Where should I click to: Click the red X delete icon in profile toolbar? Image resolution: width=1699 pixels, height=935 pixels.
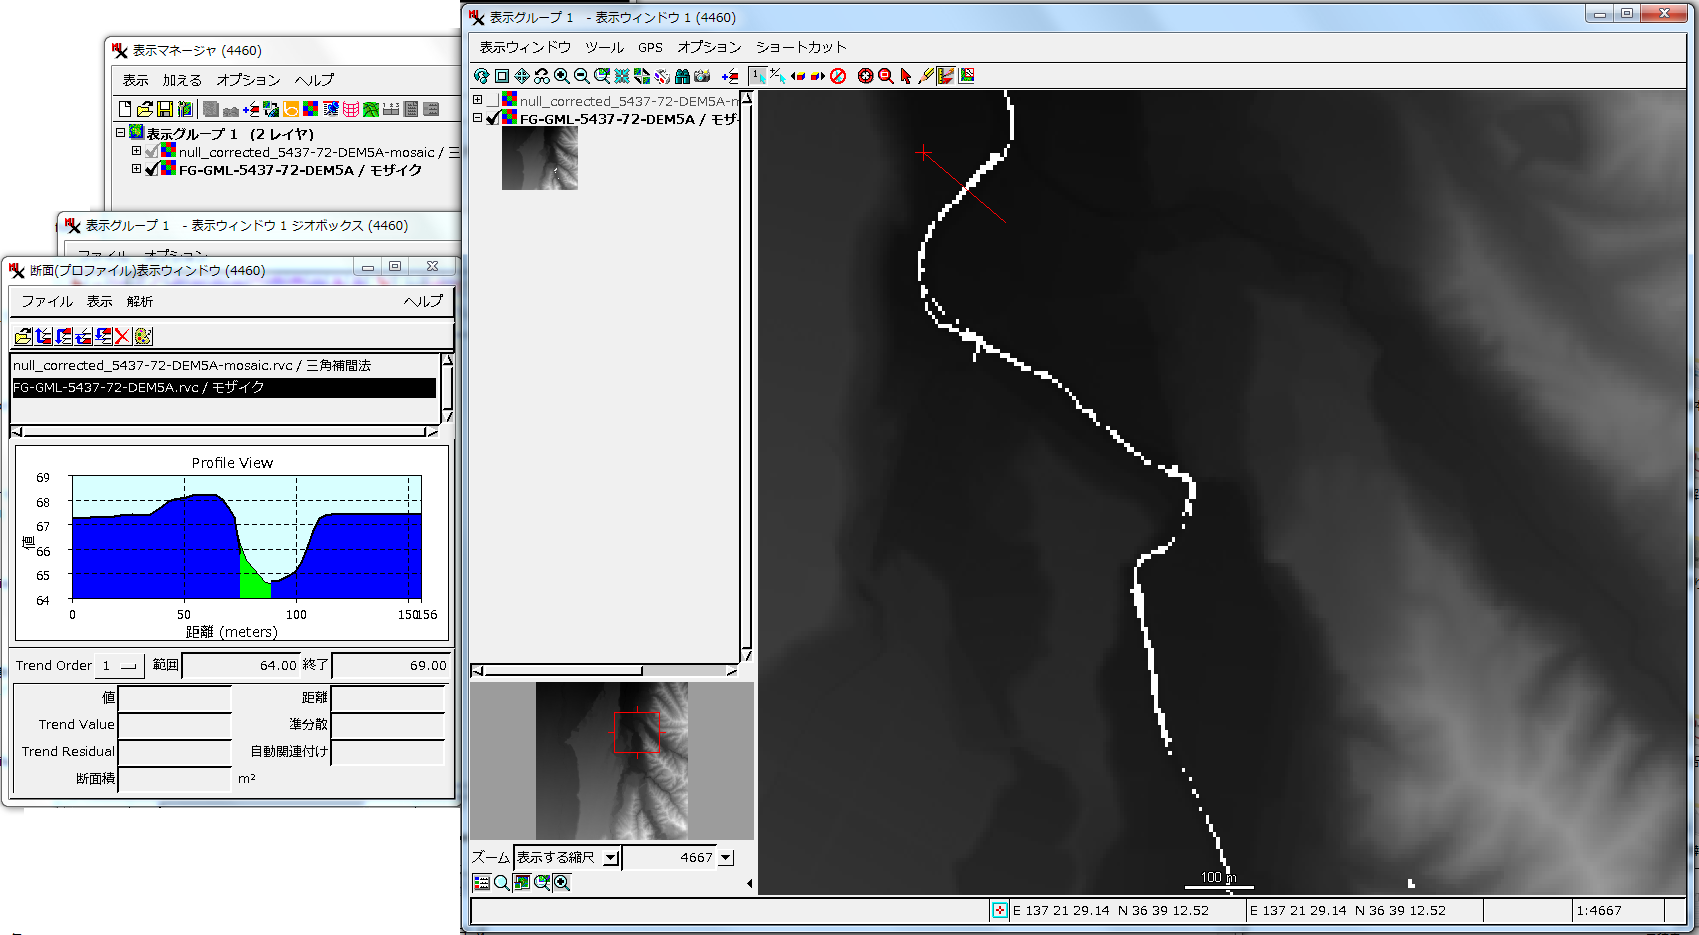[x=122, y=337]
